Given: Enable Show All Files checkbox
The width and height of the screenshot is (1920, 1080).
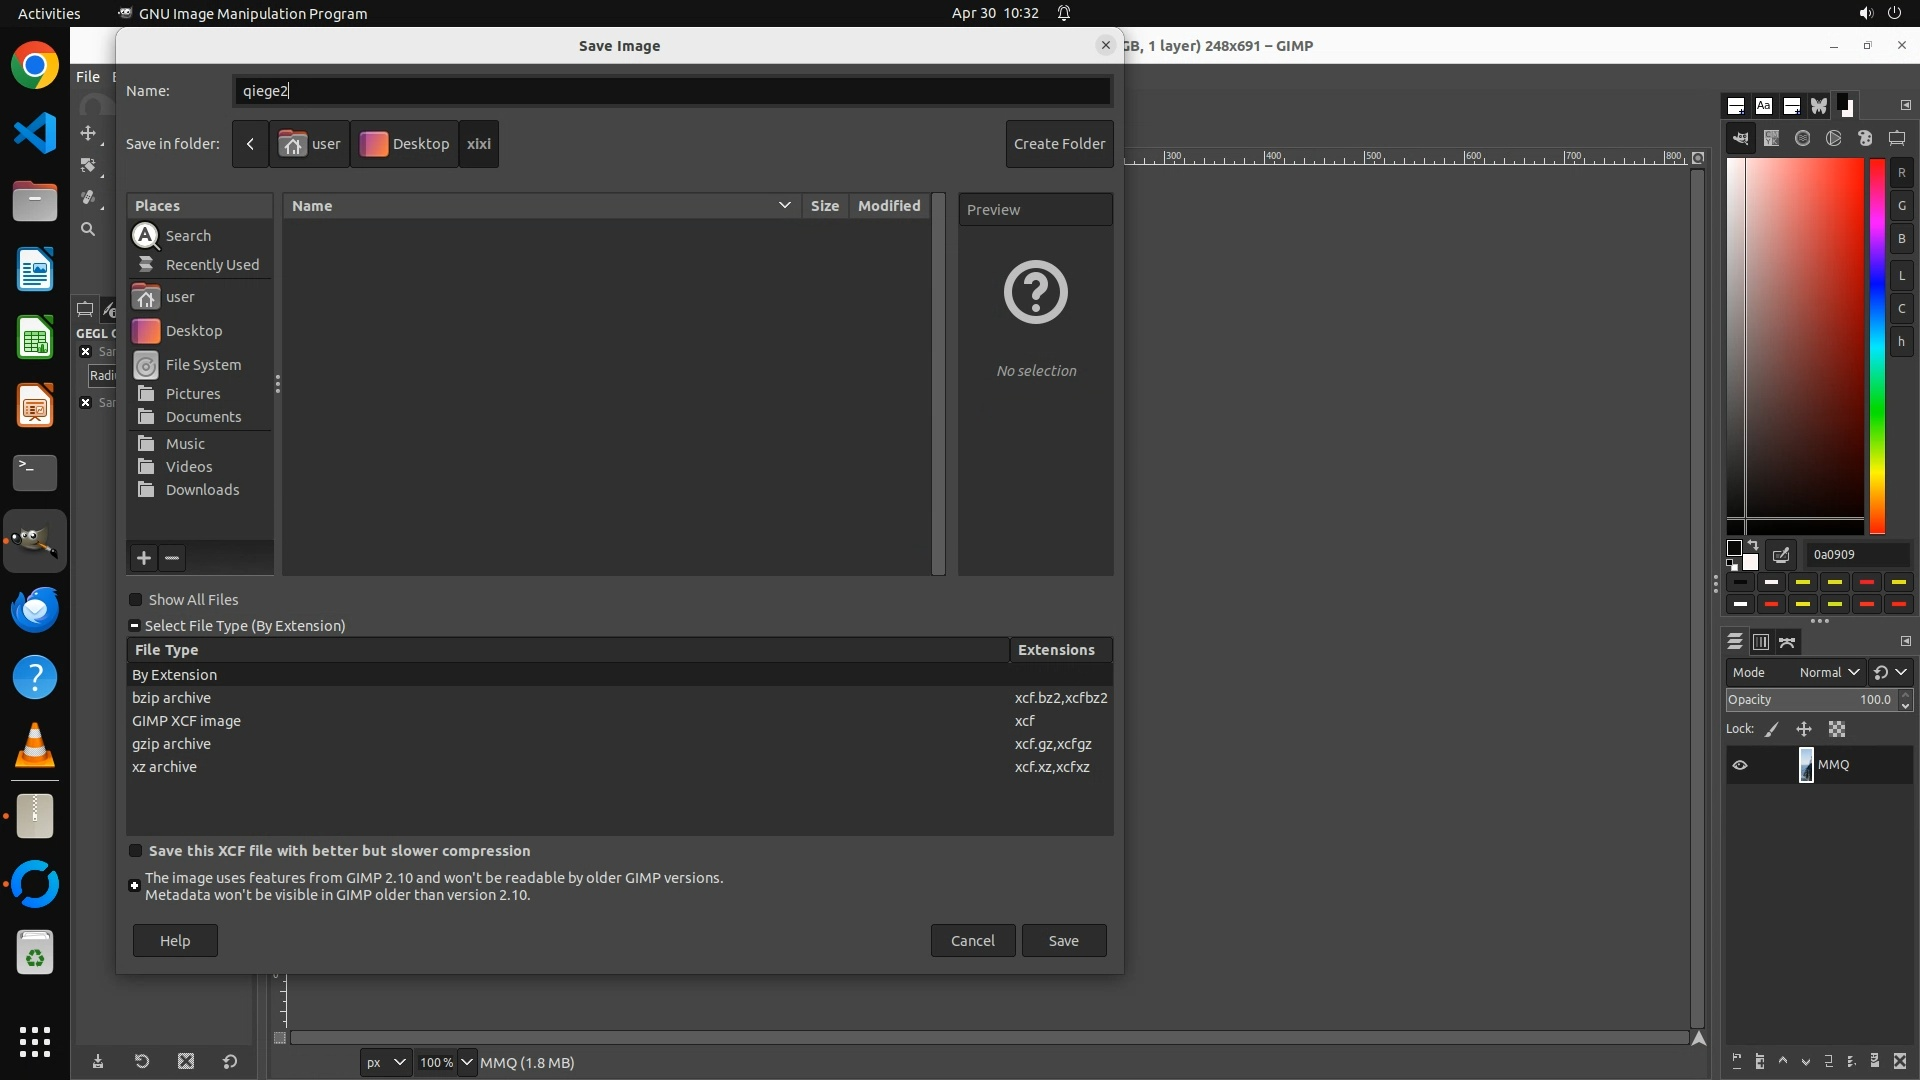Looking at the screenshot, I should pos(136,600).
